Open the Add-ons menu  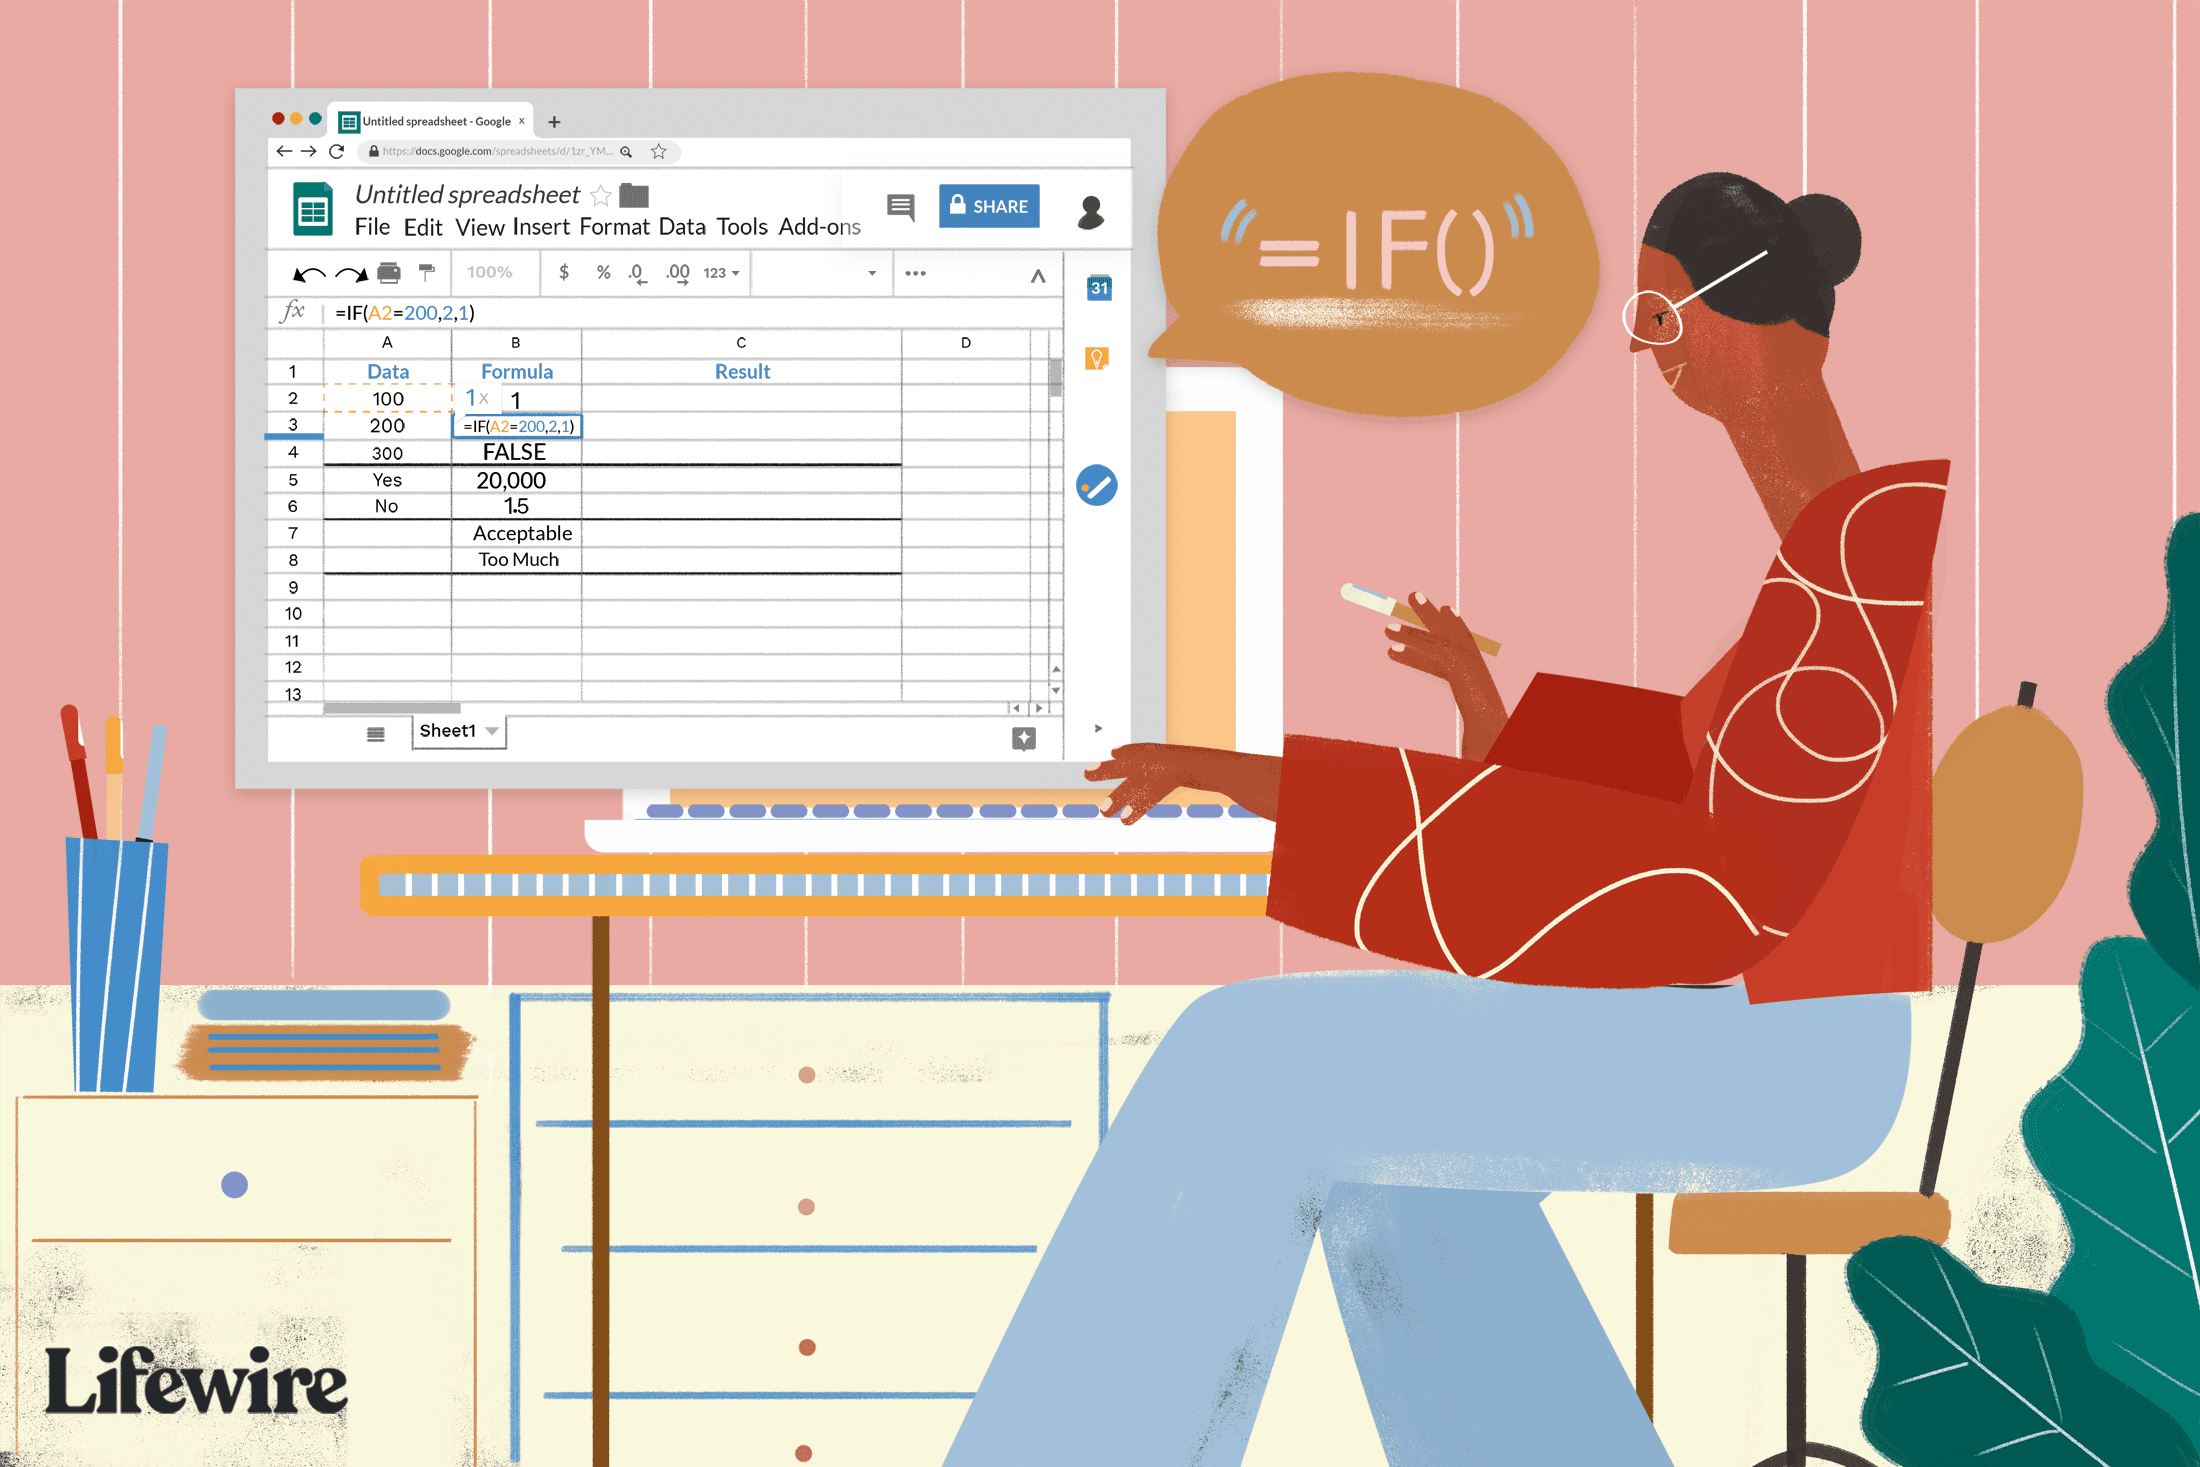[x=819, y=227]
